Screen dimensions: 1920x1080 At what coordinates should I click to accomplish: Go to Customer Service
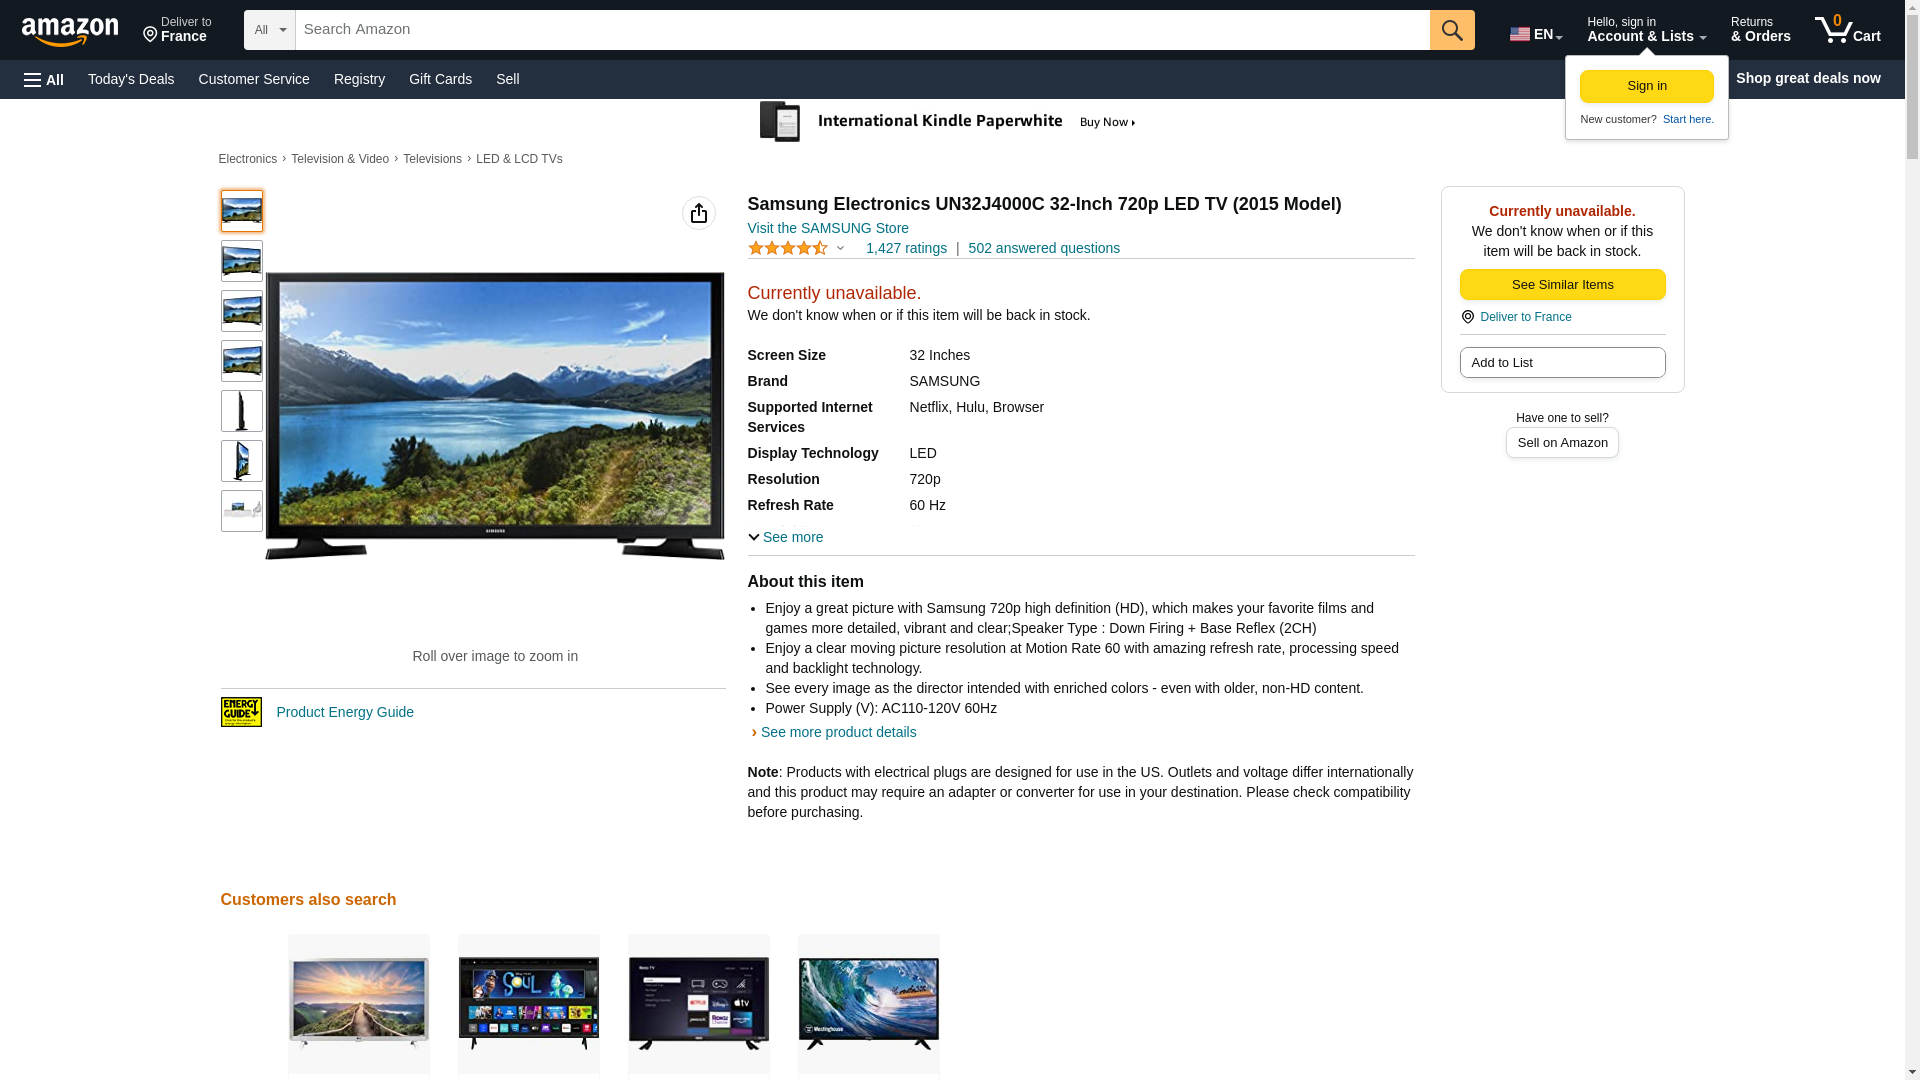(254, 79)
